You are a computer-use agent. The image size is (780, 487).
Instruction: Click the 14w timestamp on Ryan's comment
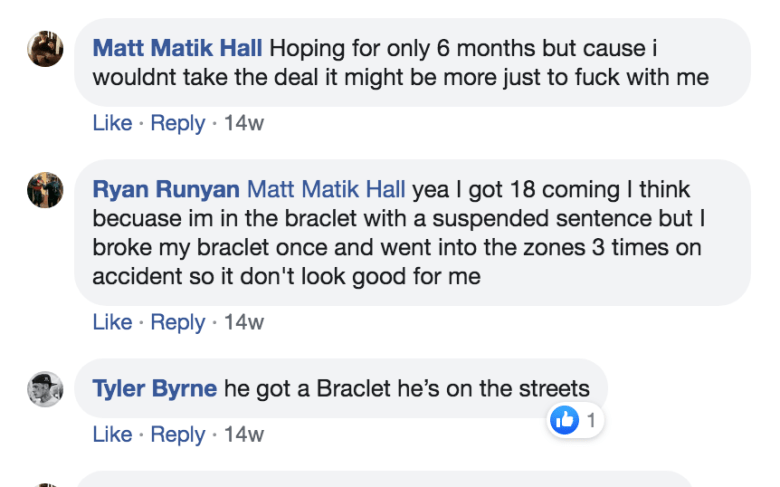point(244,322)
